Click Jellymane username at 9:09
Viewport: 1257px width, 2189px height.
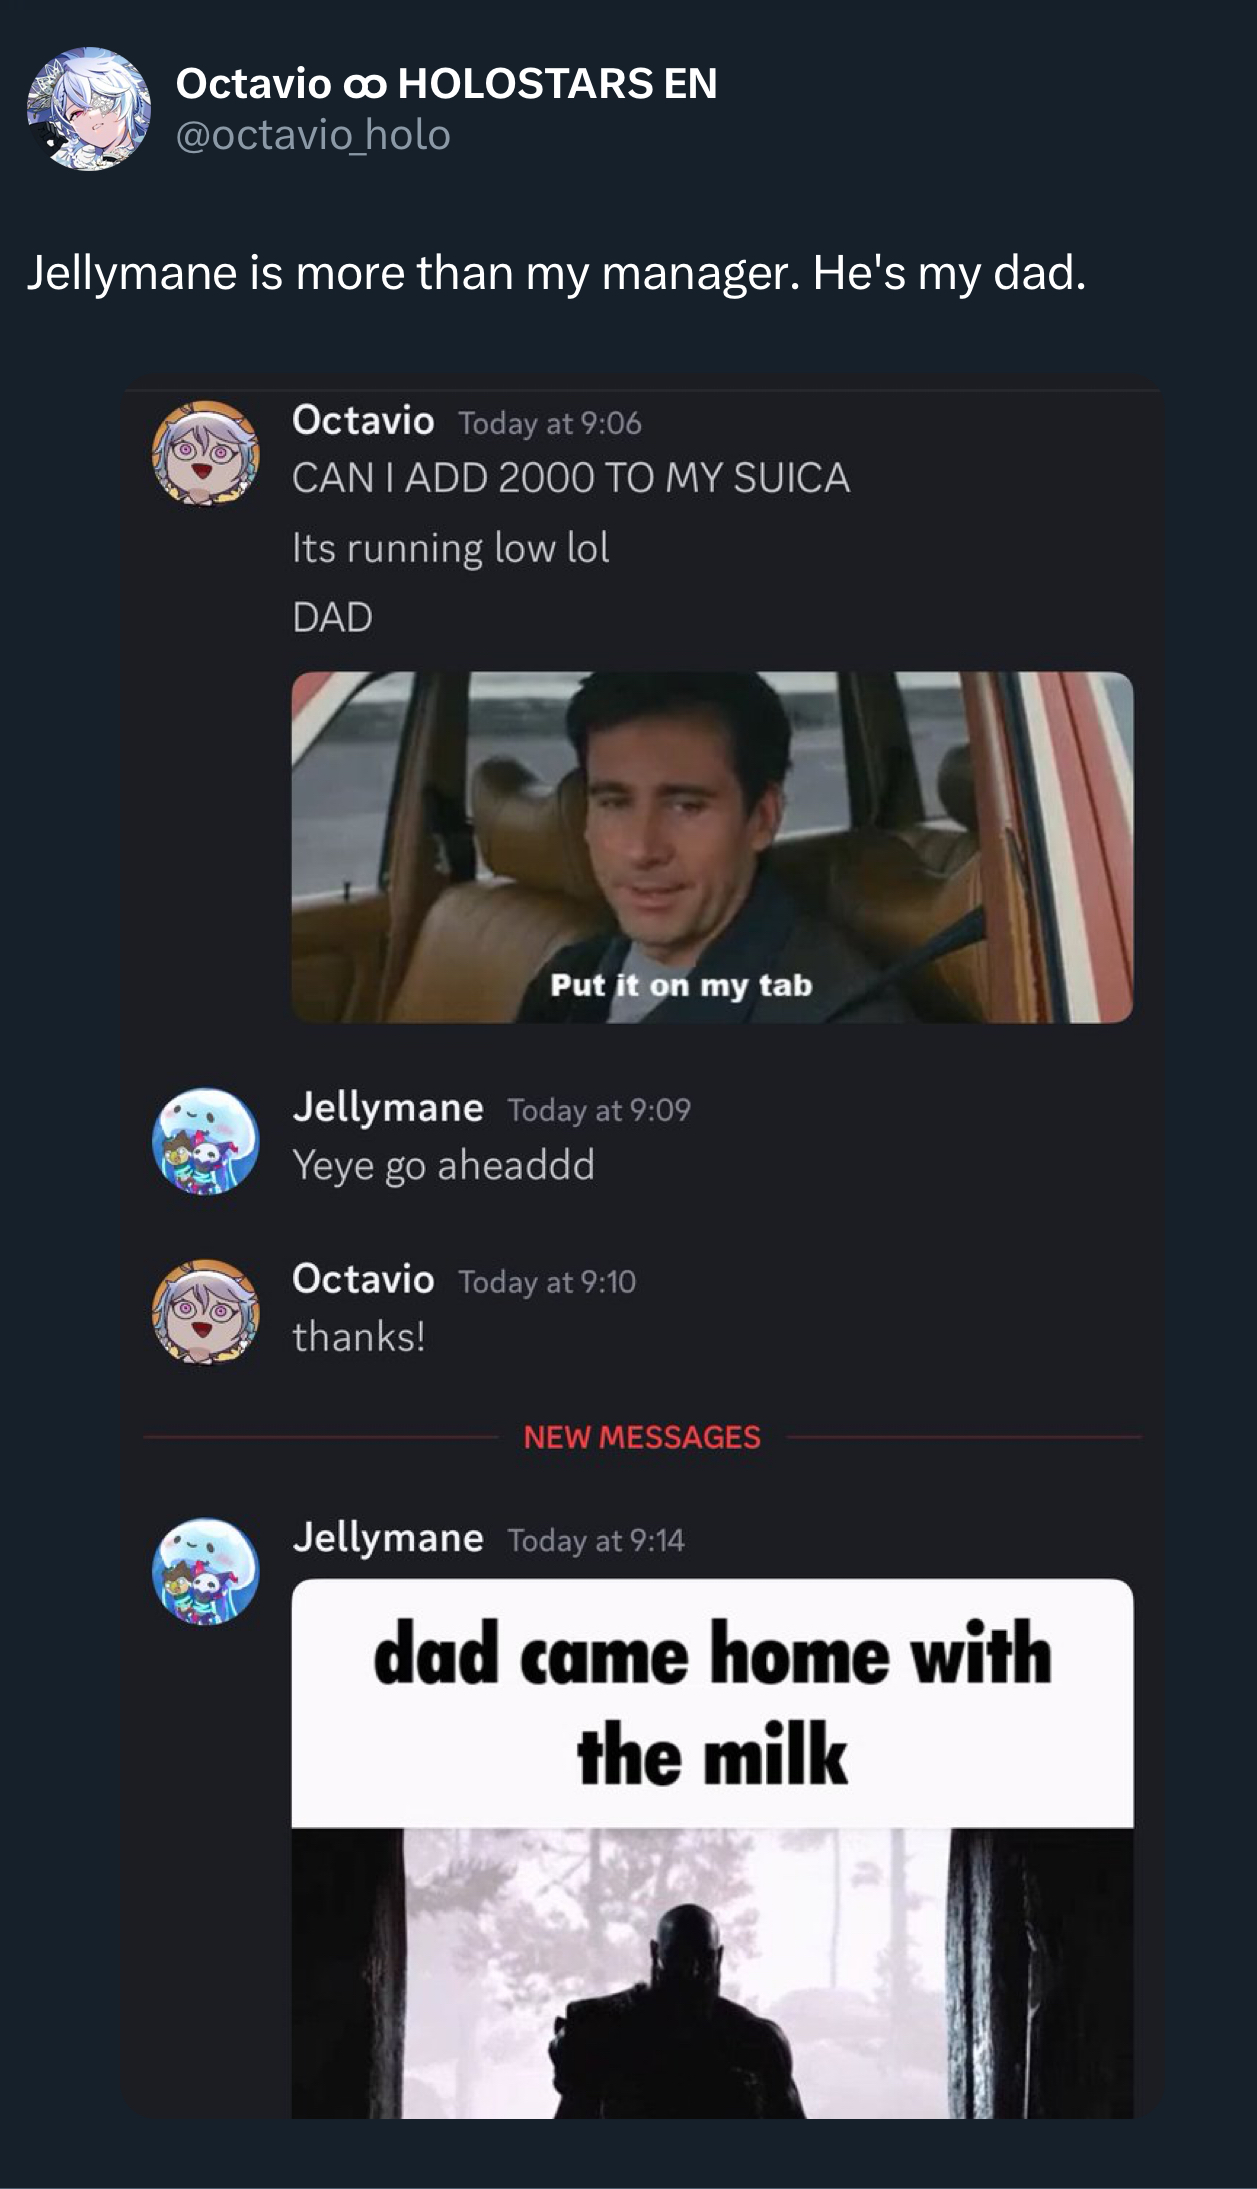coord(388,1107)
